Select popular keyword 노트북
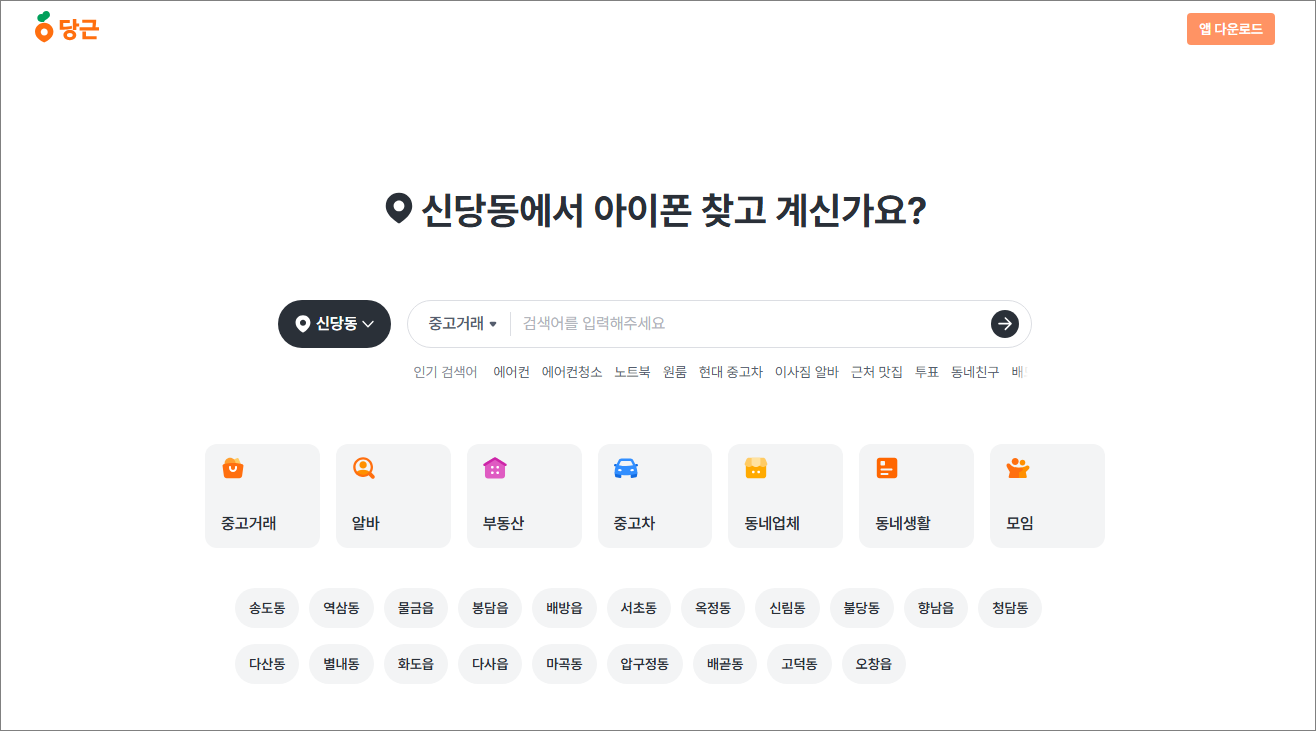Image resolution: width=1316 pixels, height=731 pixels. [x=632, y=372]
